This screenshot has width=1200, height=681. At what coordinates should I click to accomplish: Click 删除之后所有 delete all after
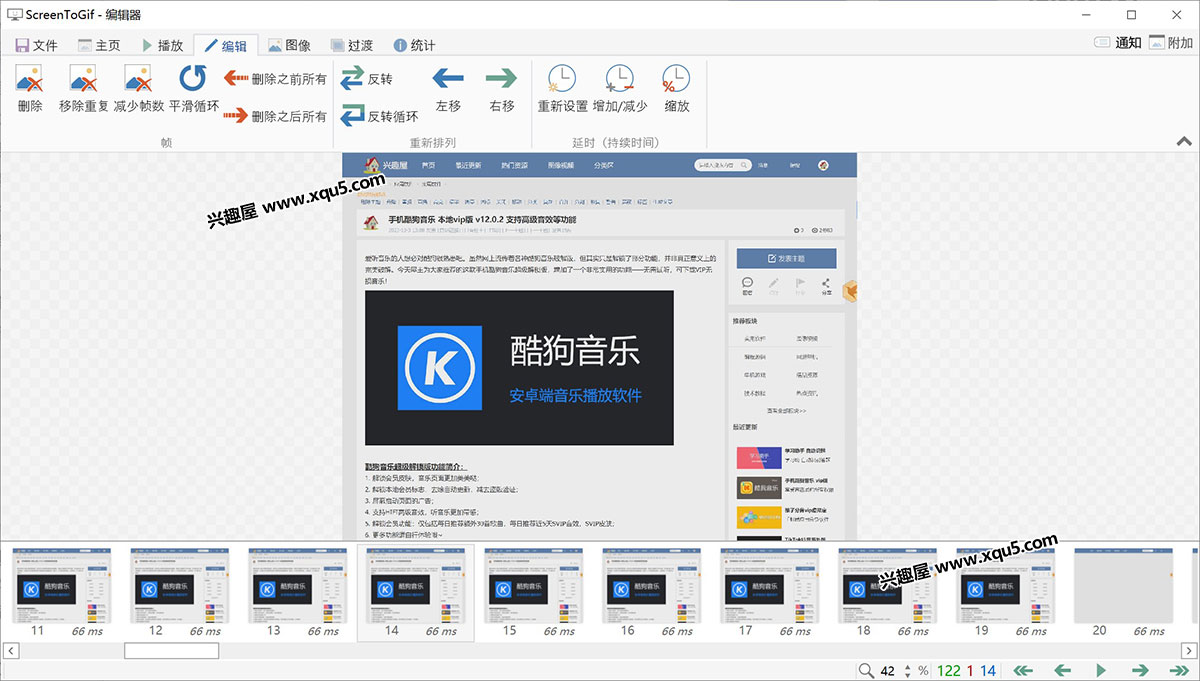click(x=275, y=116)
